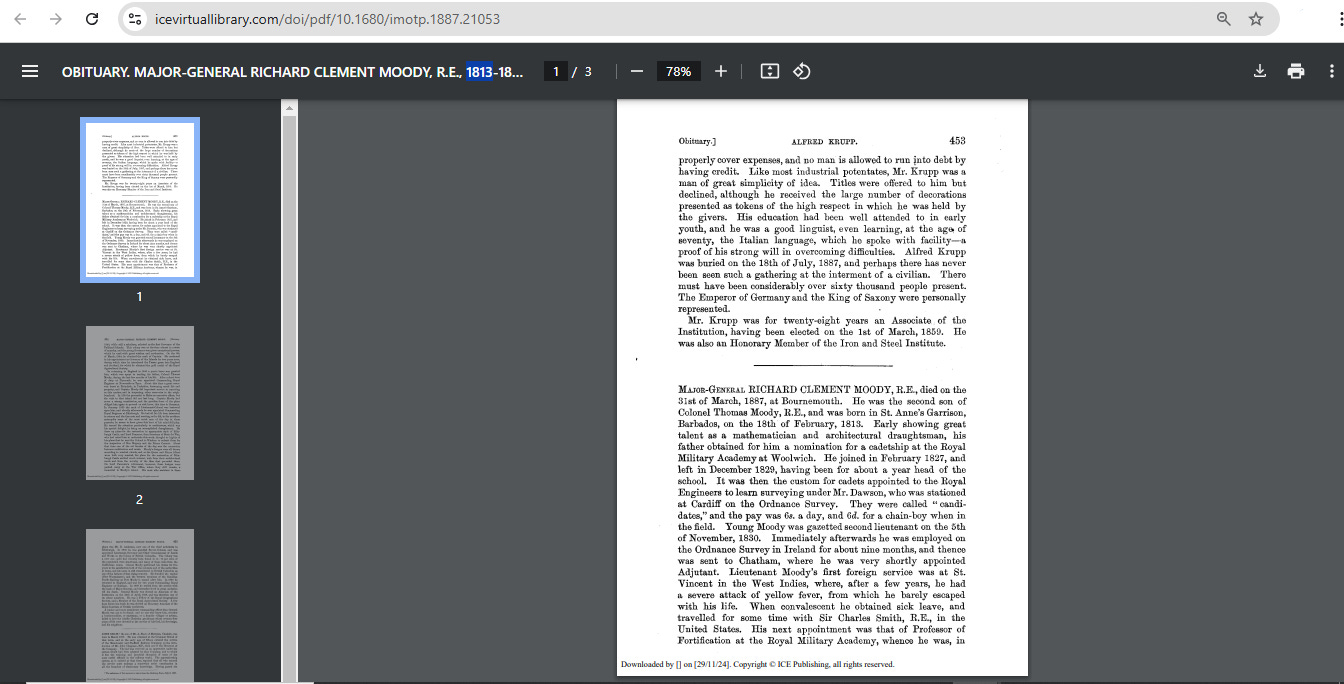Toggle the PDF sidebar menu
1344x684 pixels.
click(30, 71)
